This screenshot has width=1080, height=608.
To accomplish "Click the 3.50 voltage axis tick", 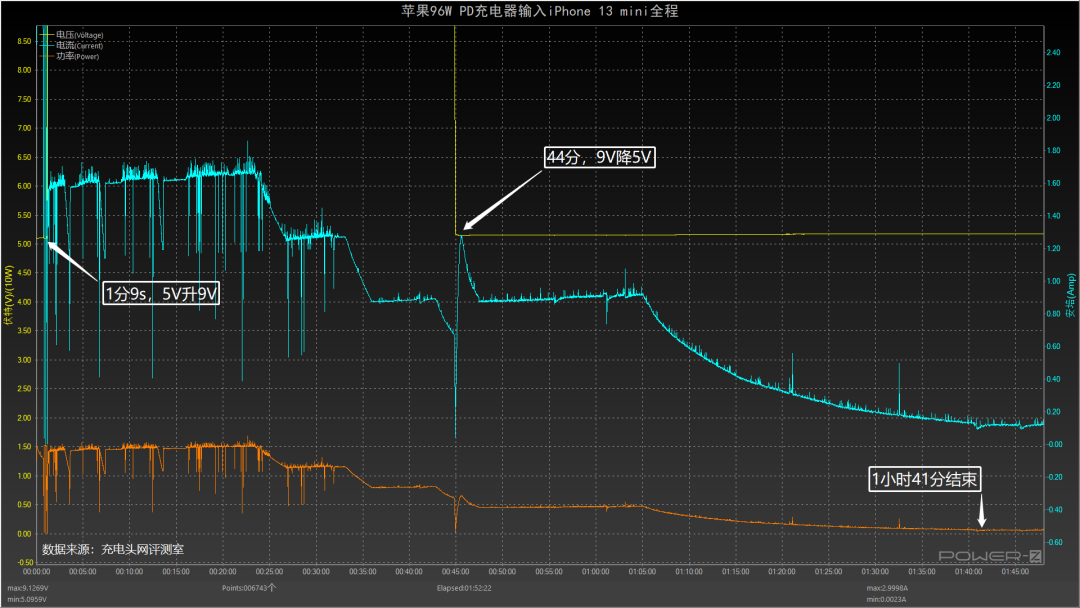I will tap(24, 331).
